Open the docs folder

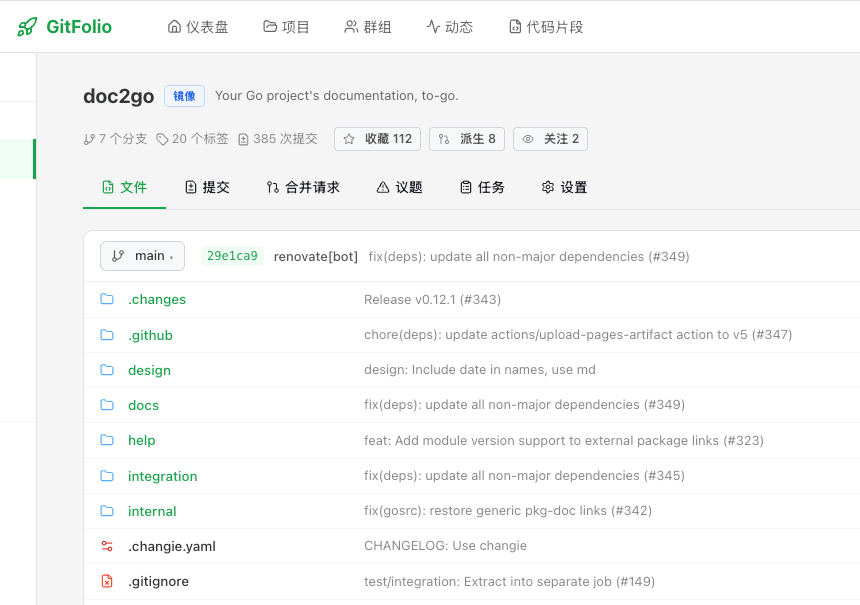click(144, 405)
